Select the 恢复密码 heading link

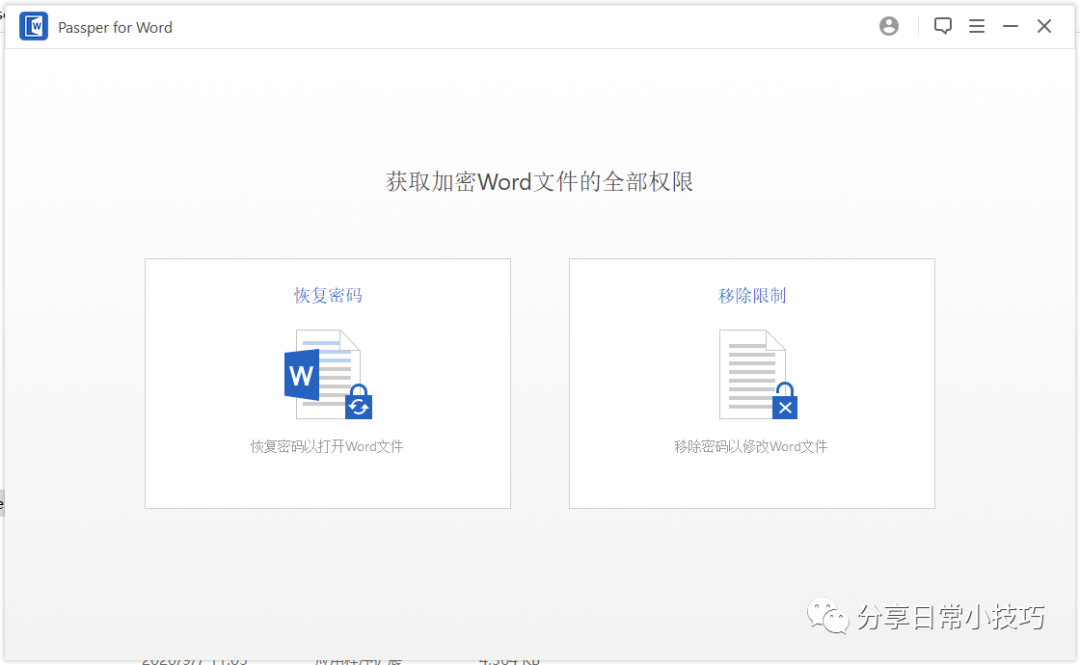(328, 296)
